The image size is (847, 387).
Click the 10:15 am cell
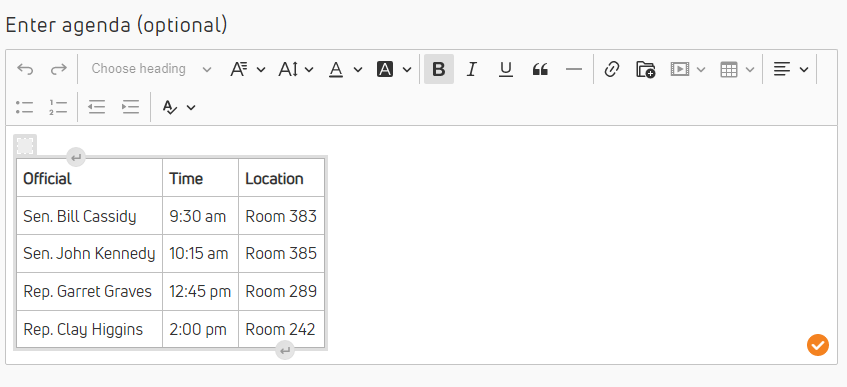(x=200, y=253)
